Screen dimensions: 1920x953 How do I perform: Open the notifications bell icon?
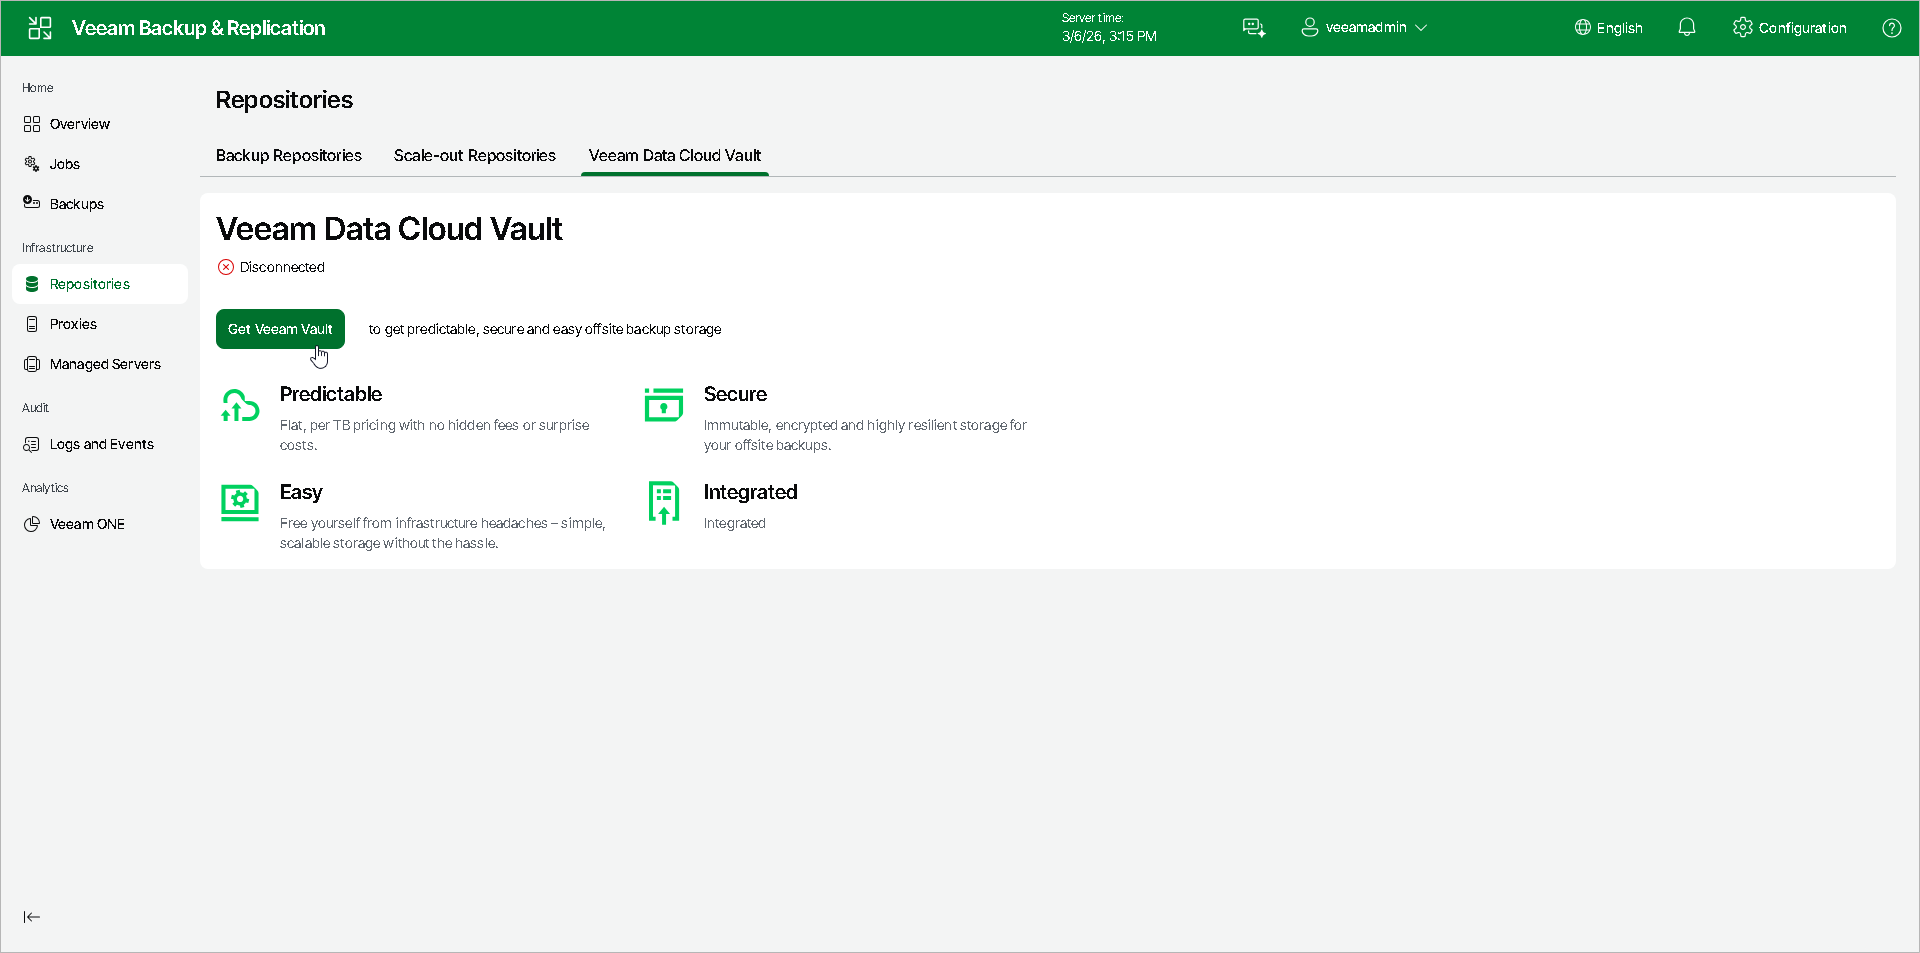point(1687,28)
